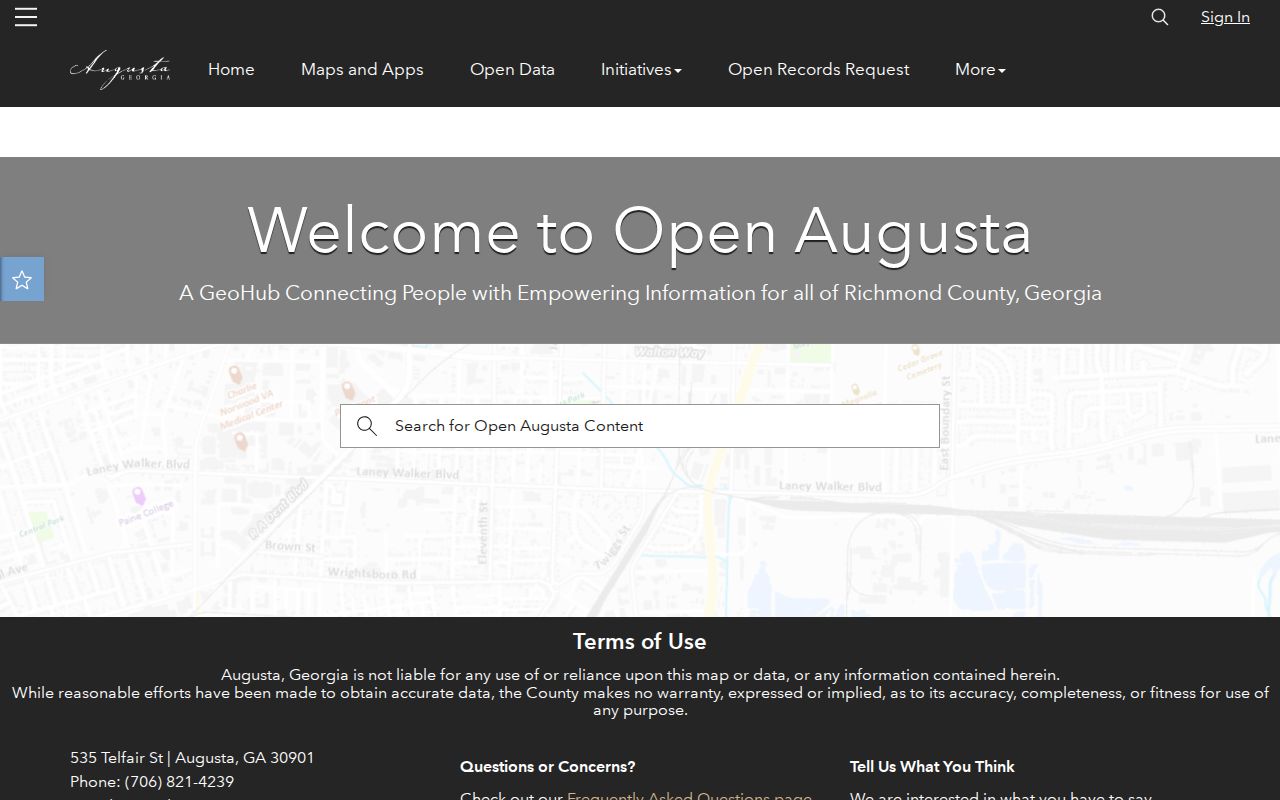Click the Terms of Use heading
Image resolution: width=1280 pixels, height=800 pixels.
coord(640,641)
